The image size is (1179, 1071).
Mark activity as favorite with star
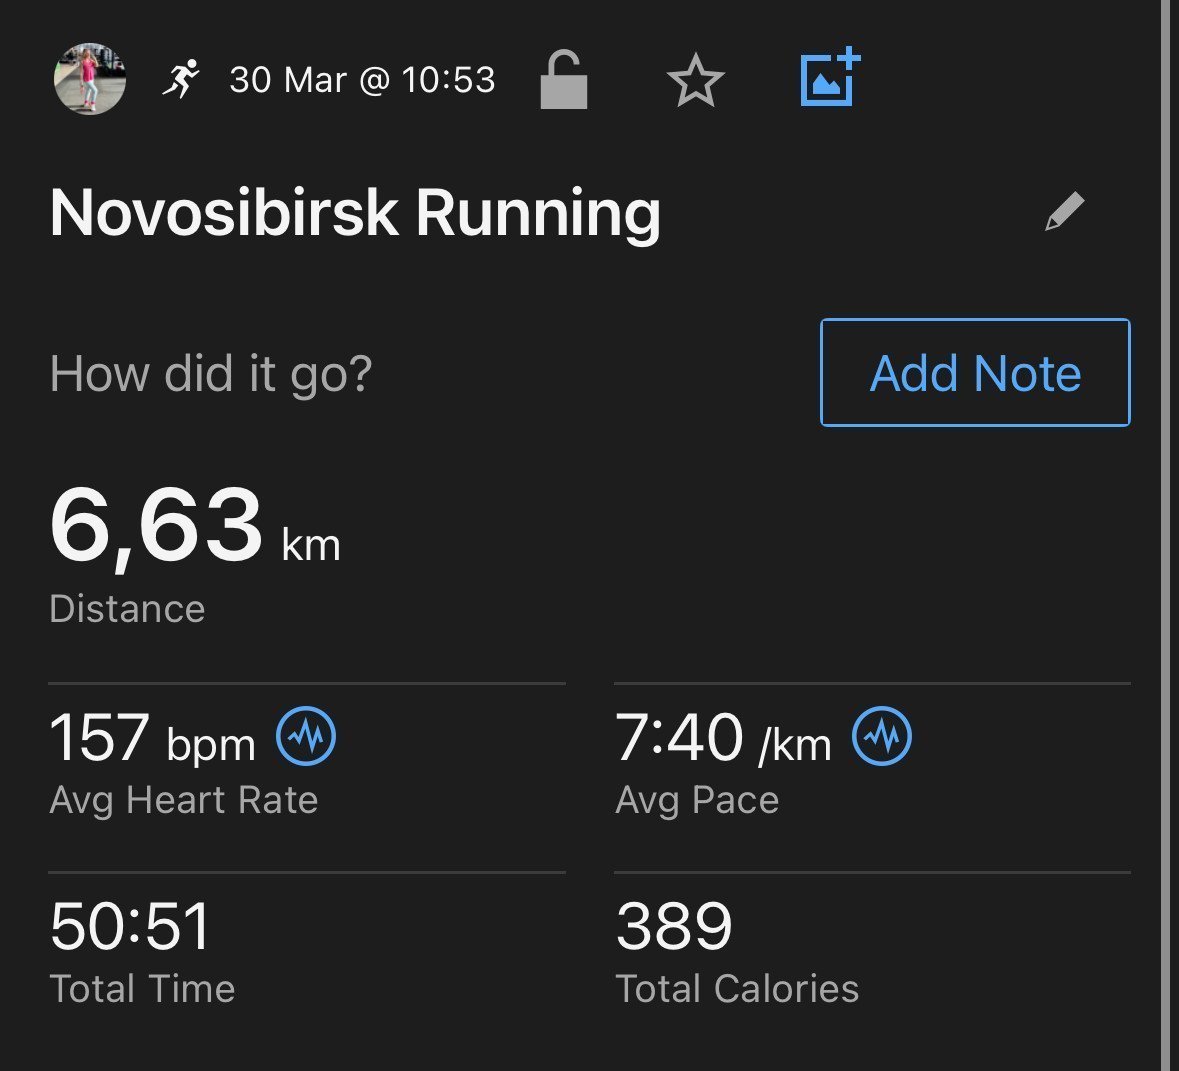click(696, 80)
